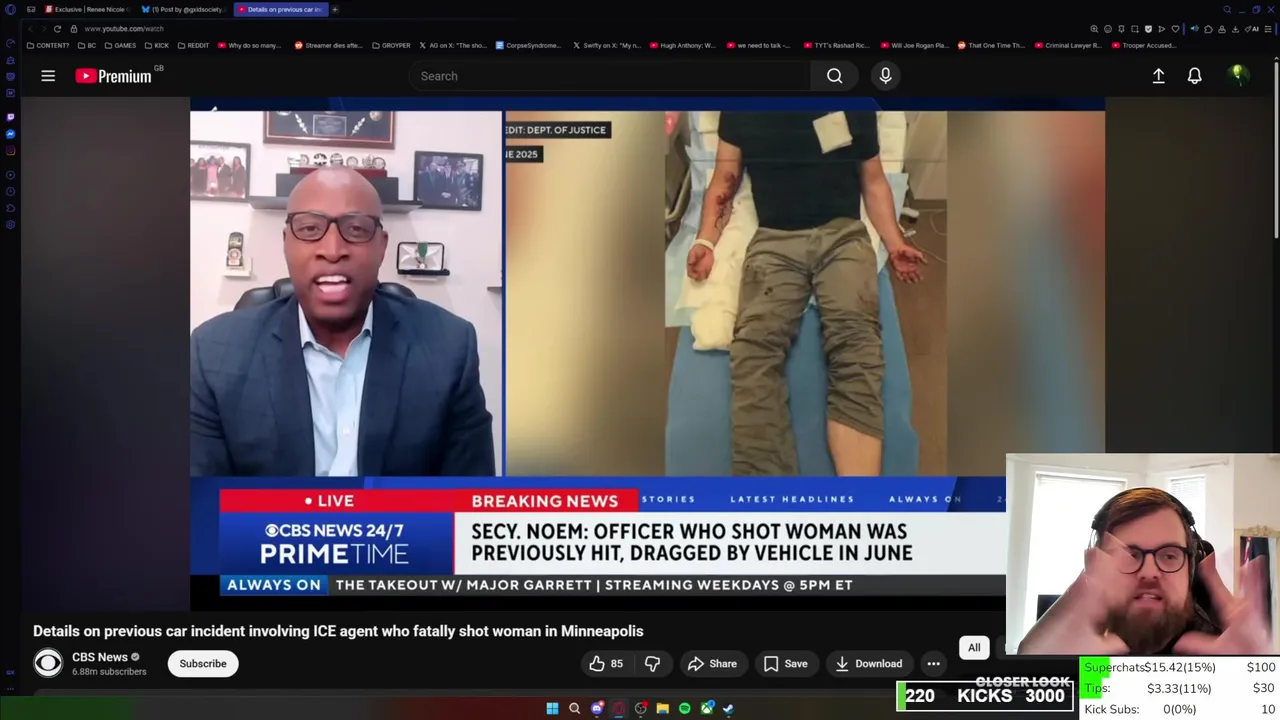Open browser downloads icon in toolbar
The width and height of the screenshot is (1280, 720).
click(1235, 29)
